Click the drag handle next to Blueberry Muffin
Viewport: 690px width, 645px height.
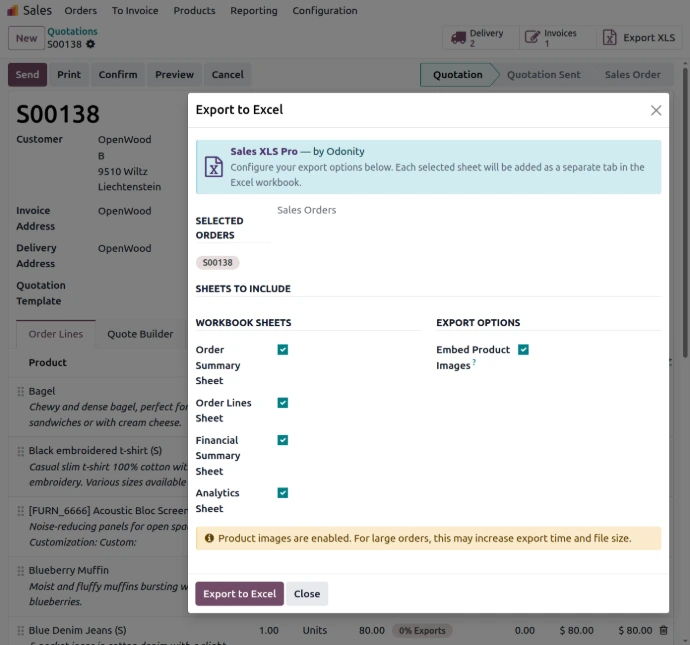pos(20,570)
